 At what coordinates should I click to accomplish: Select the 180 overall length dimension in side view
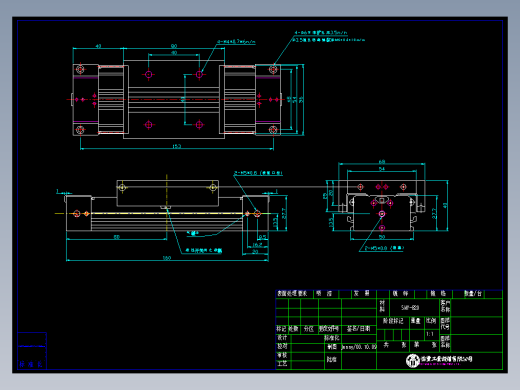[x=167, y=258]
